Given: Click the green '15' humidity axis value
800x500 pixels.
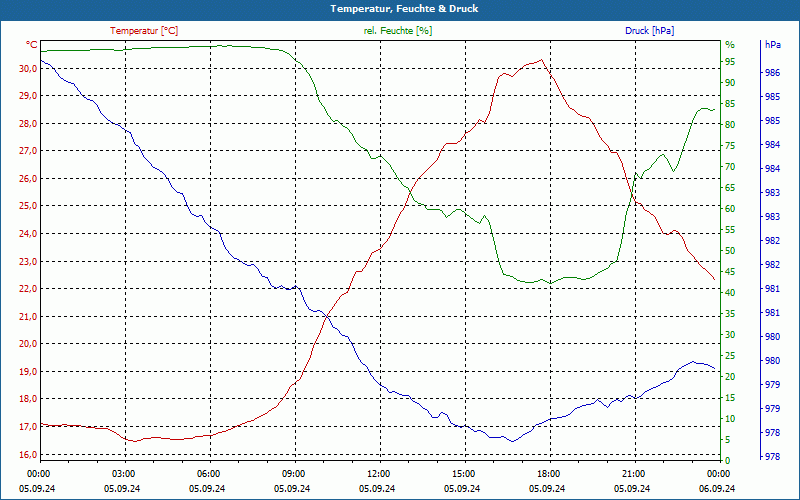Looking at the screenshot, I should (730, 398).
